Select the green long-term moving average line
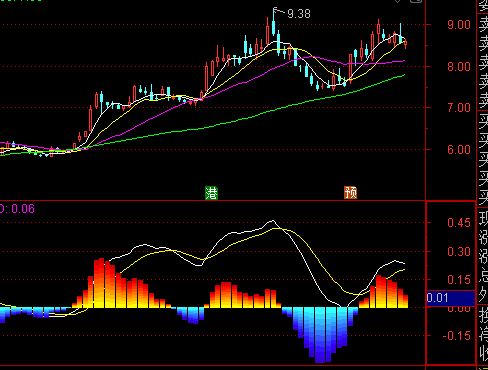 [233, 121]
